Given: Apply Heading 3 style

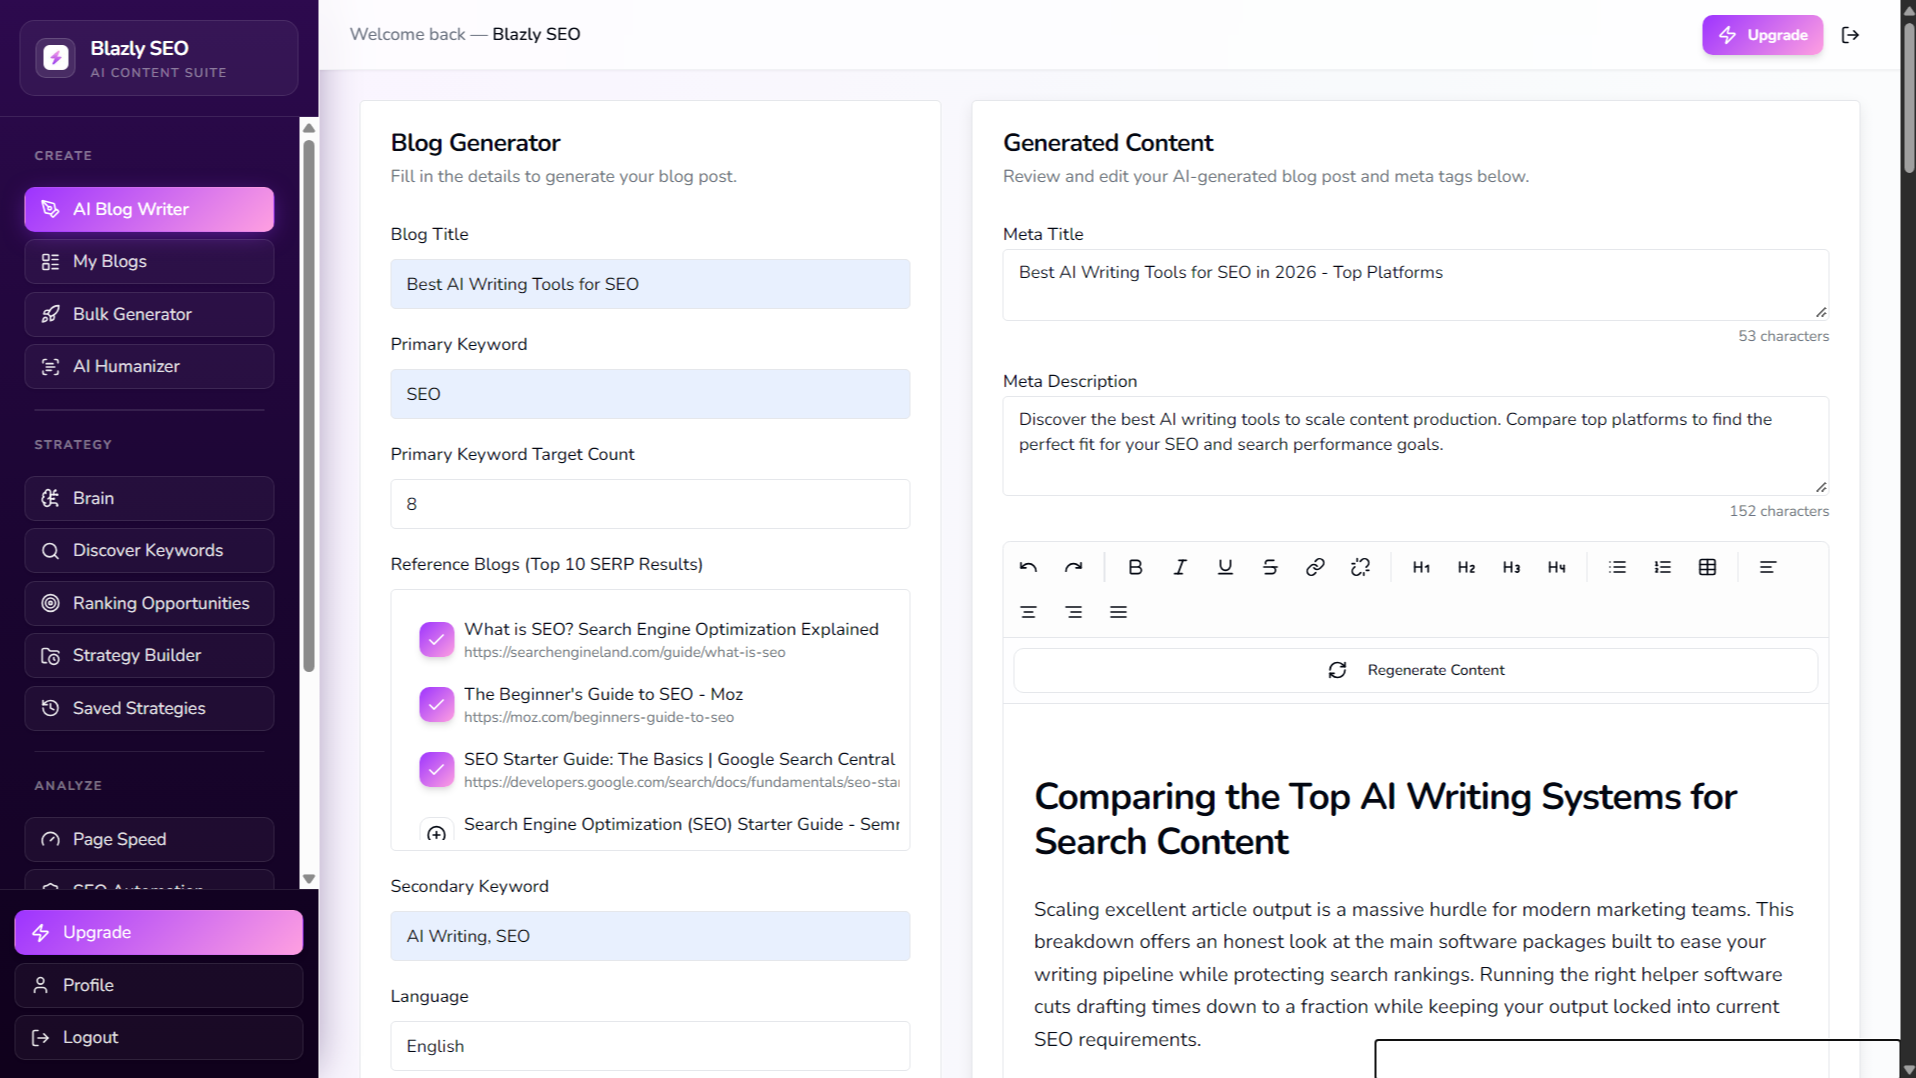Looking at the screenshot, I should pos(1511,567).
